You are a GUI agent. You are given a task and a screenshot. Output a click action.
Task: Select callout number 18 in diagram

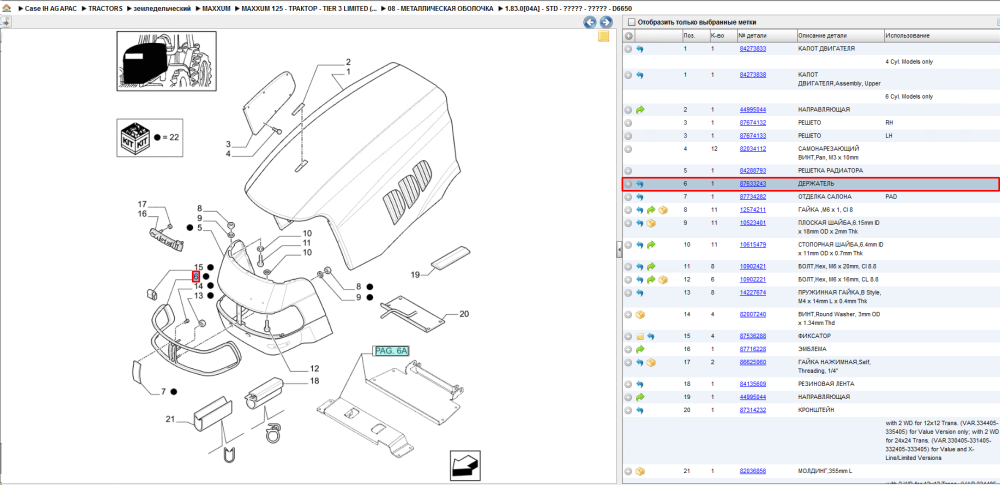tap(314, 381)
